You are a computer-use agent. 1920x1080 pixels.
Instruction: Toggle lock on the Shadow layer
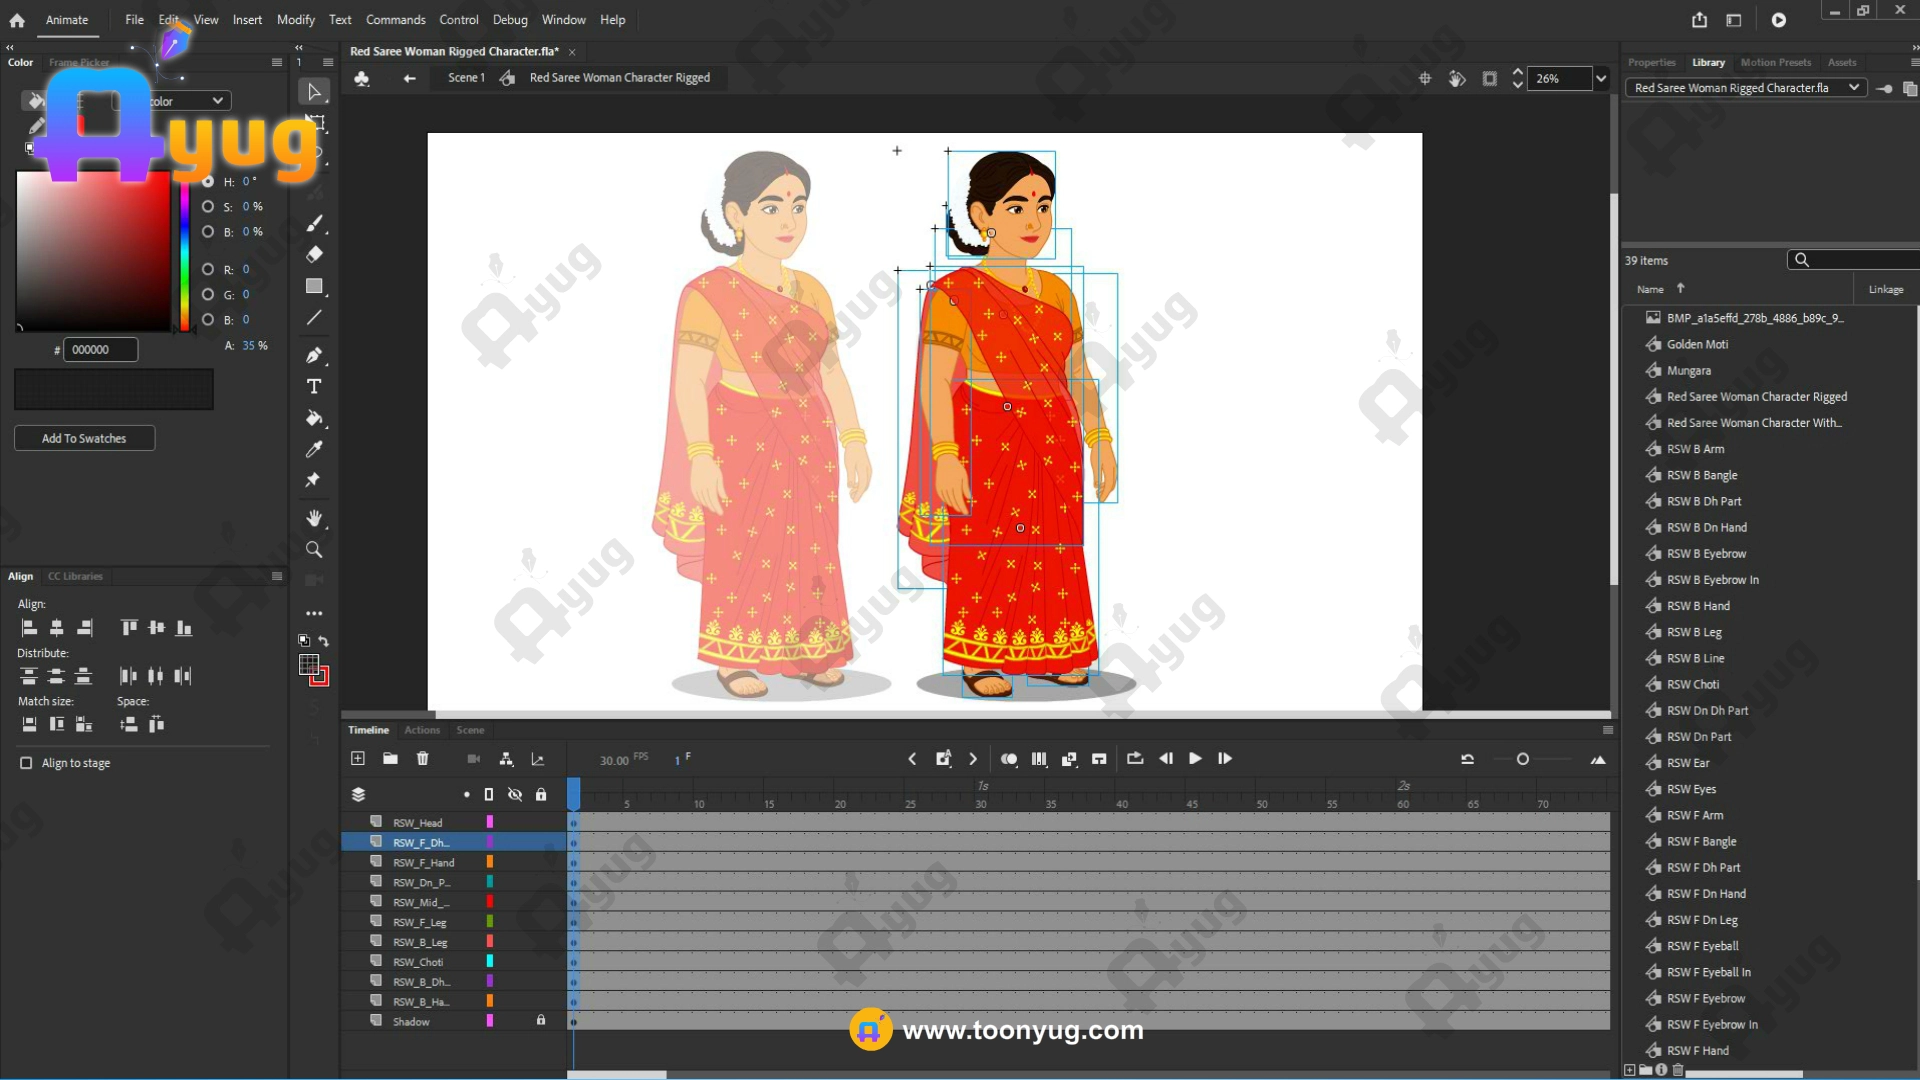point(541,1021)
